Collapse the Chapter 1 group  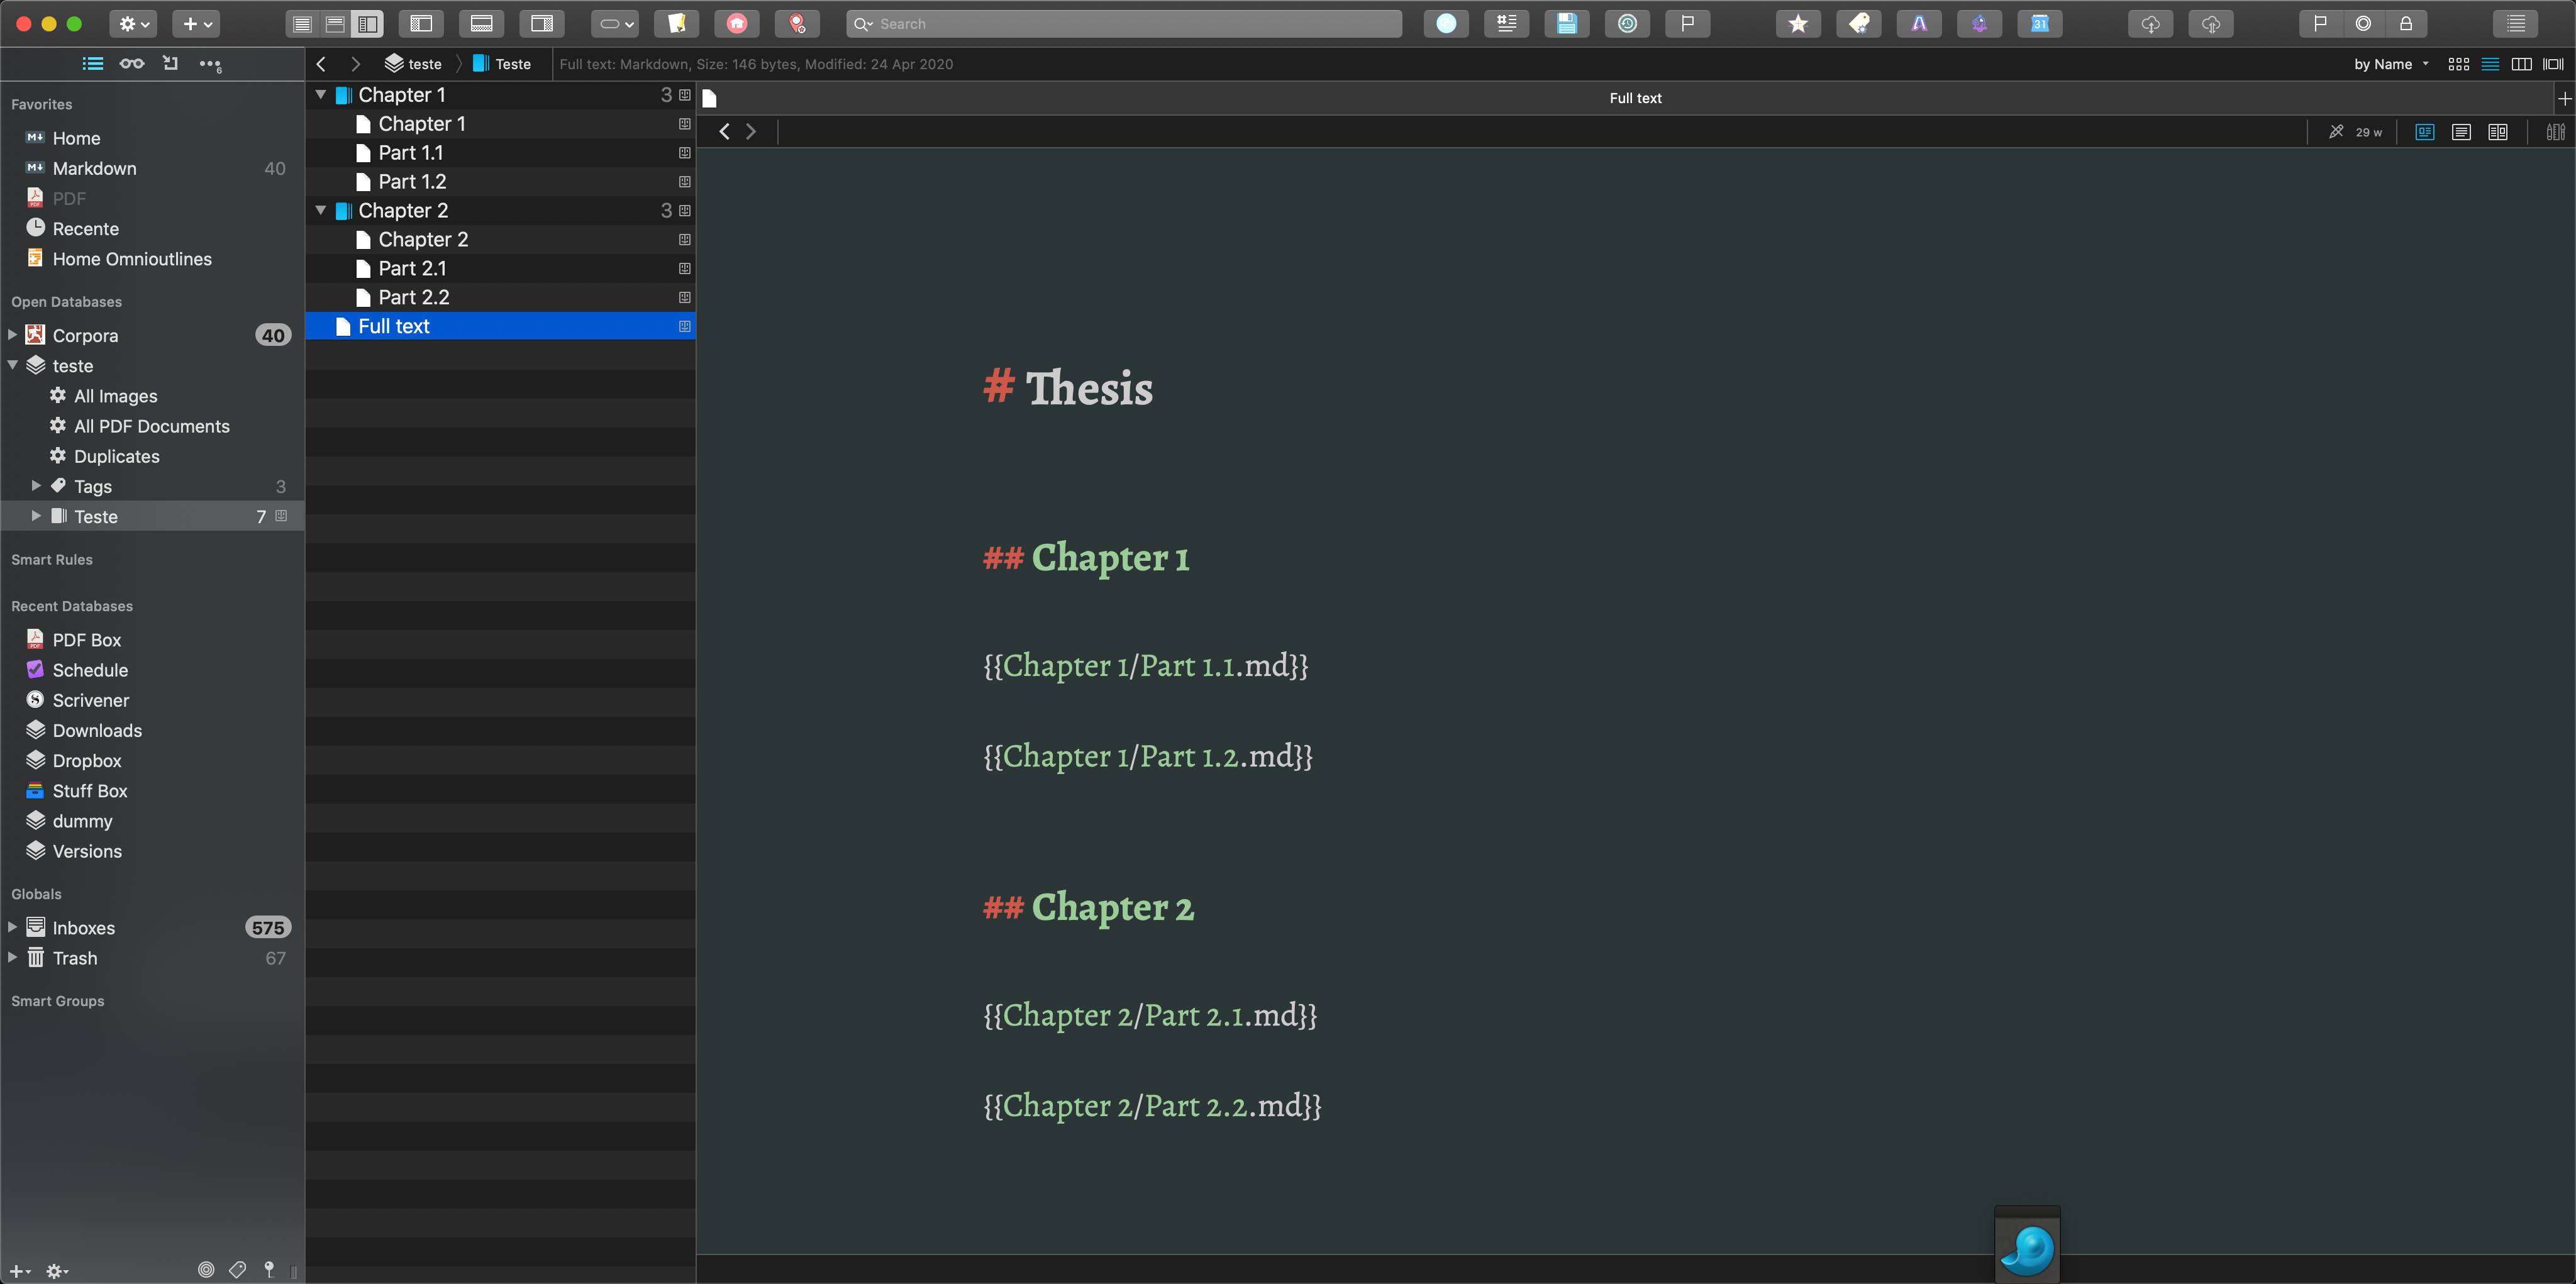pos(321,95)
